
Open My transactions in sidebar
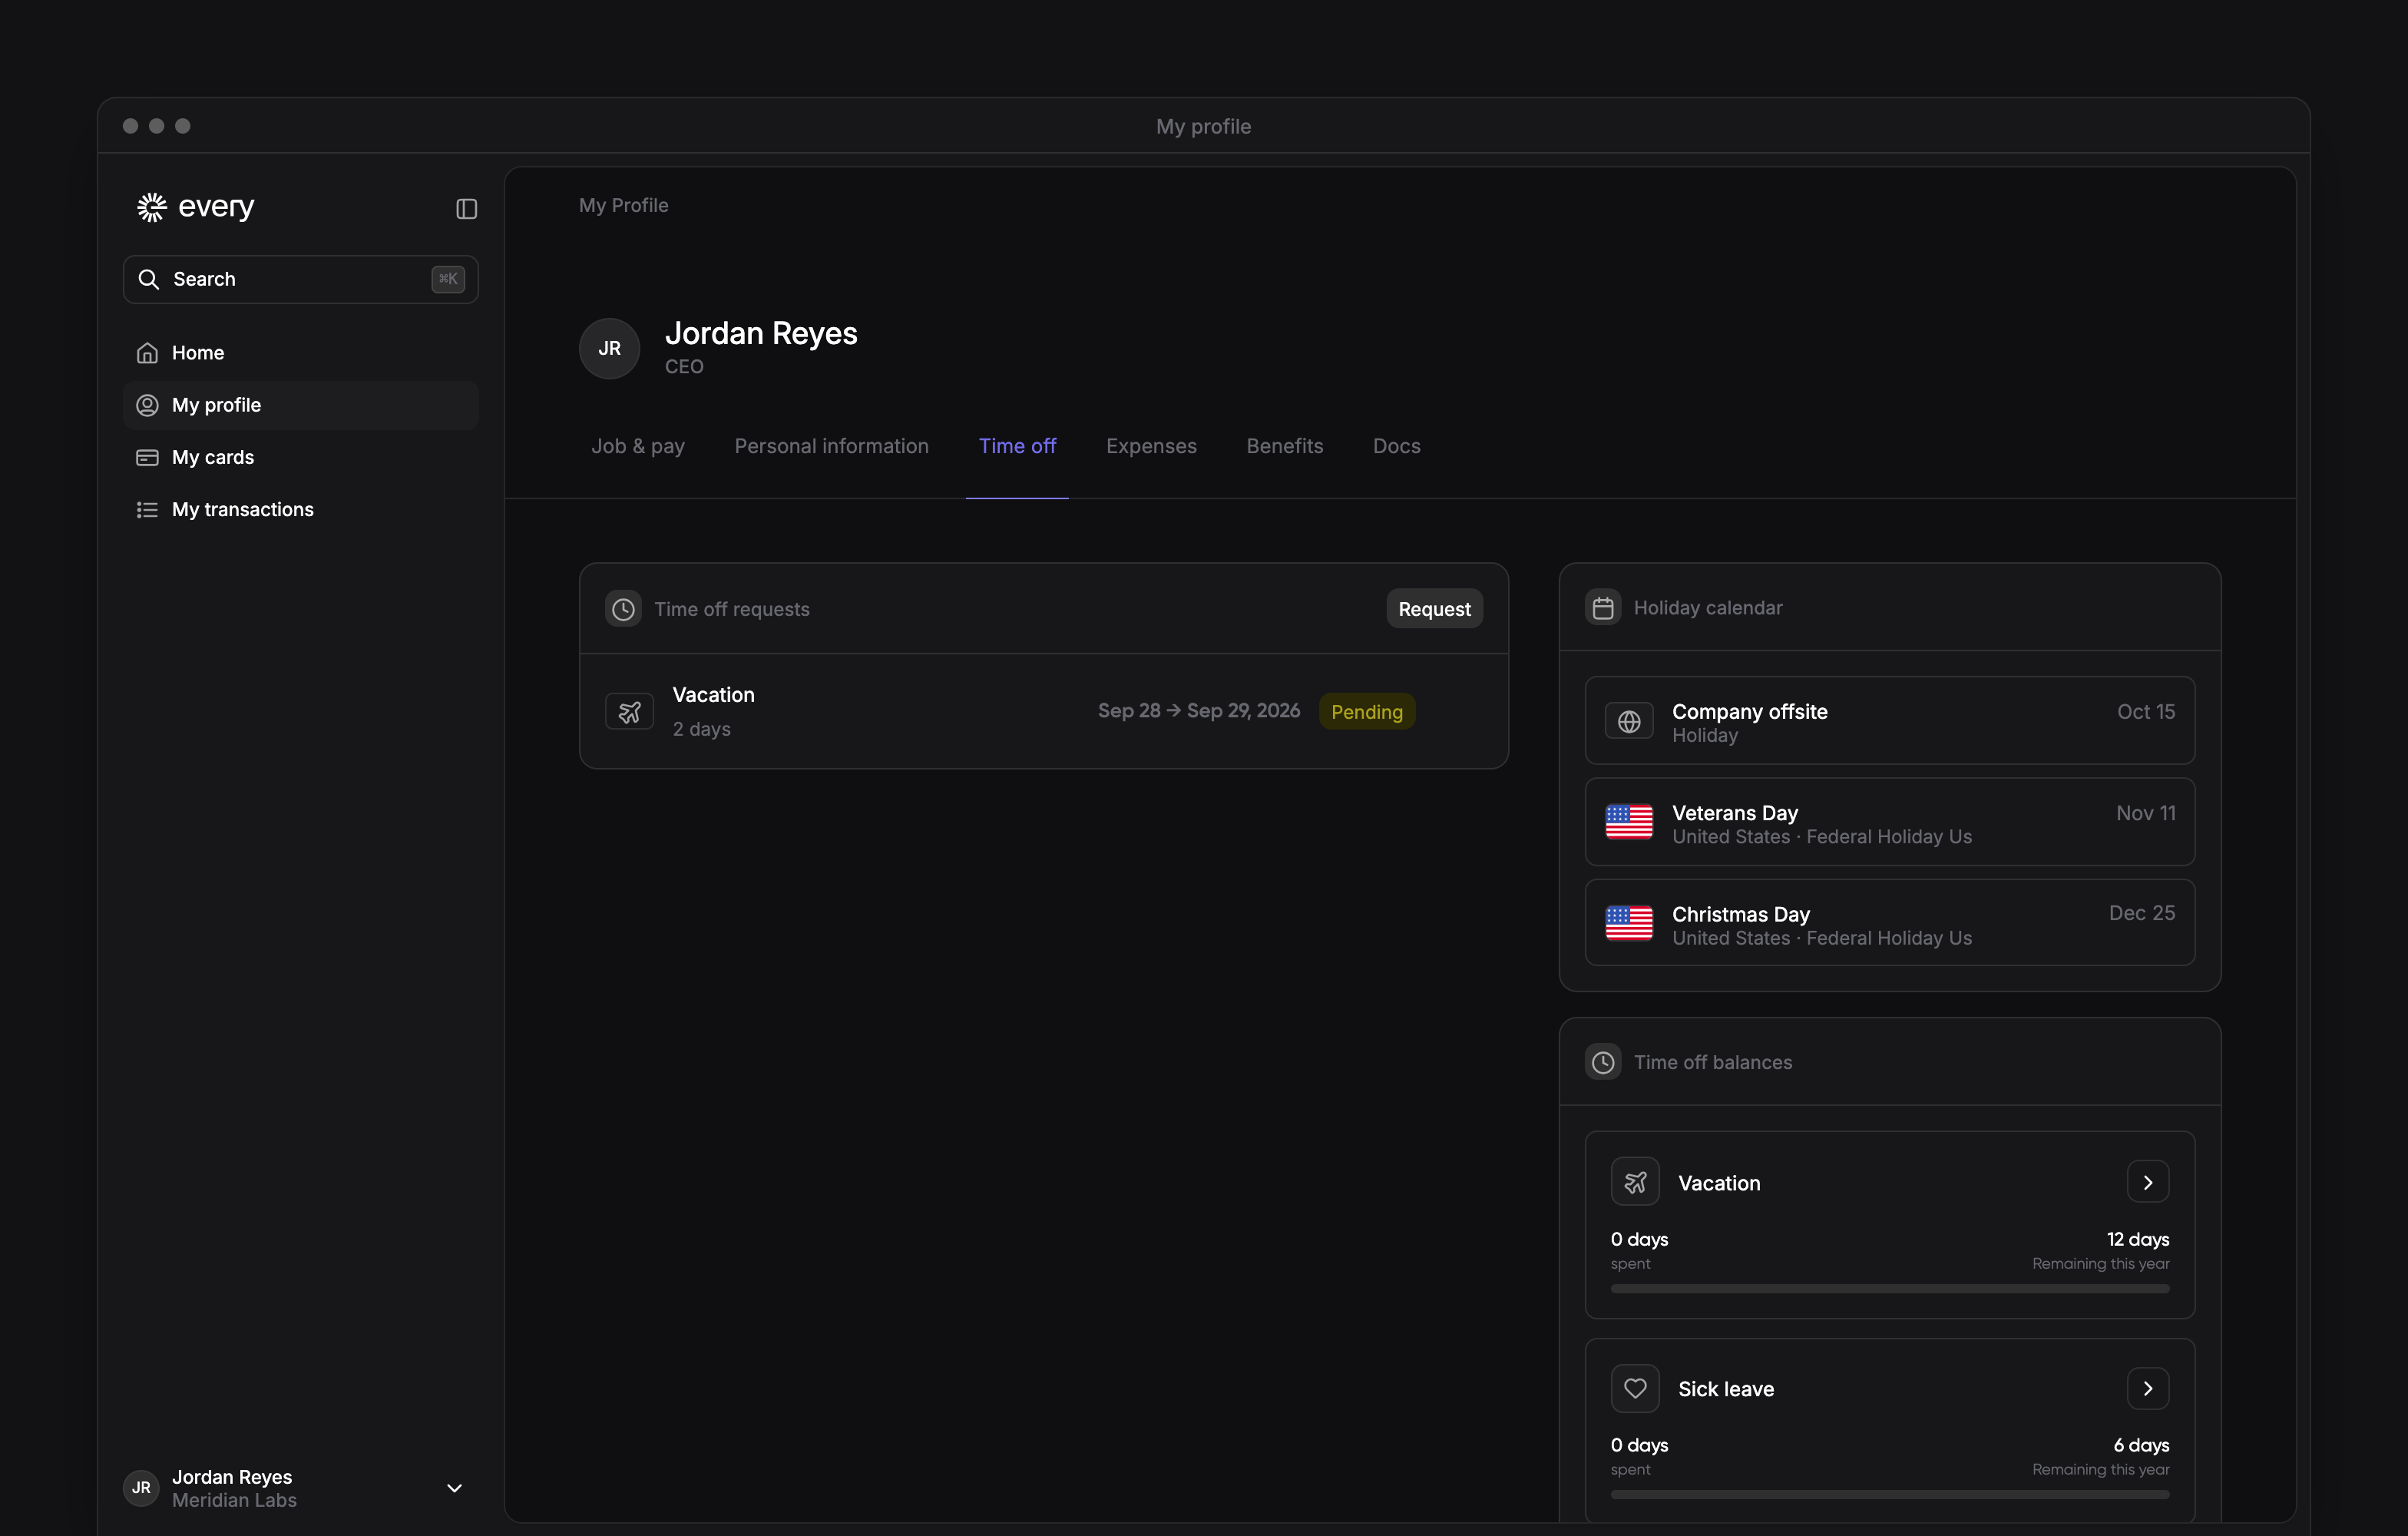coord(300,510)
